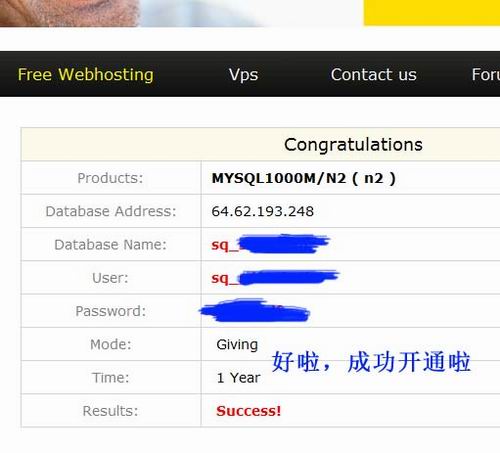Click the Giving mode value
The width and height of the screenshot is (500, 453).
tap(237, 345)
